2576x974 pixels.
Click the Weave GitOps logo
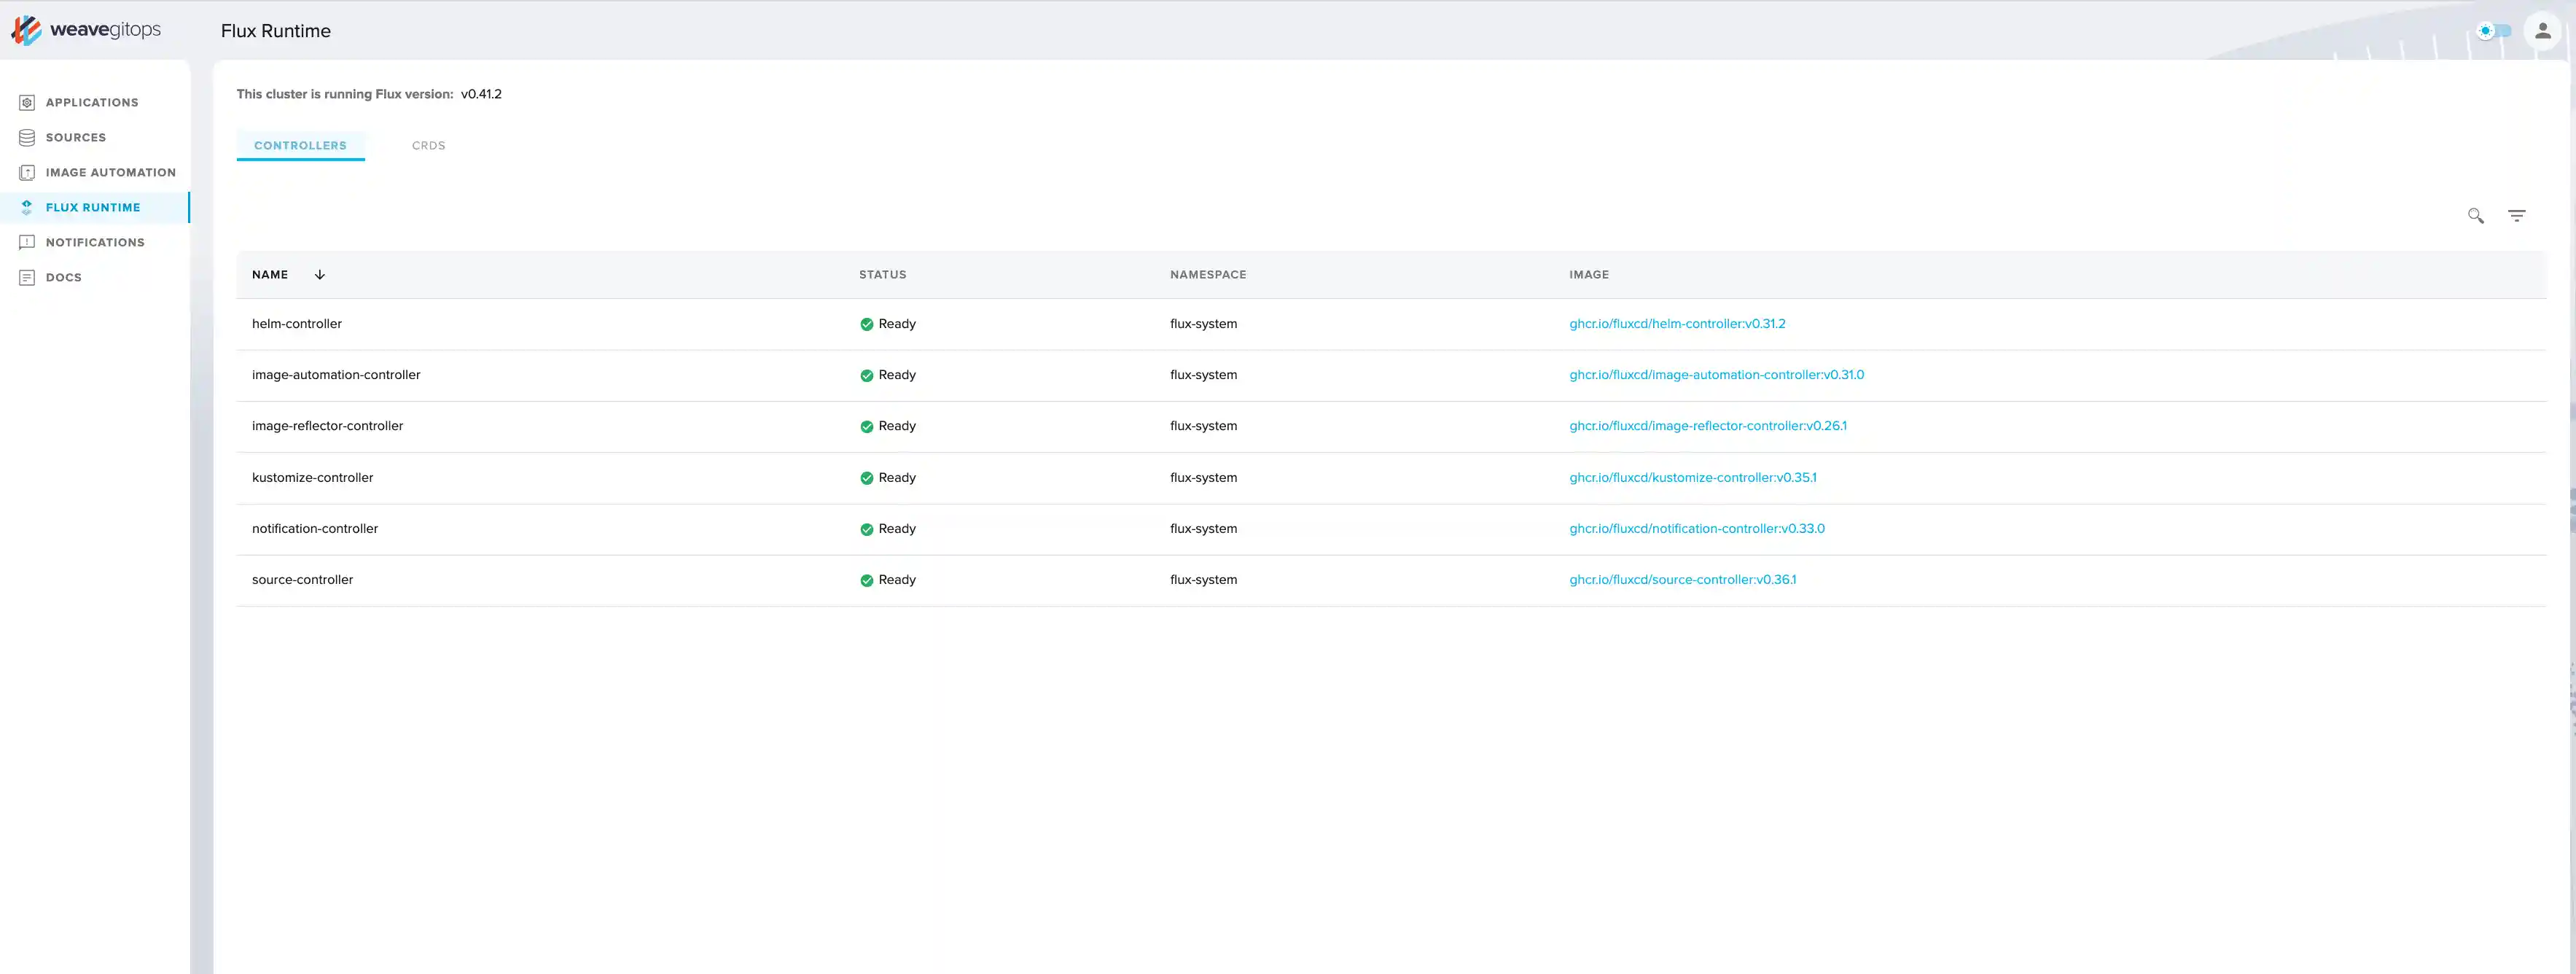[x=86, y=30]
